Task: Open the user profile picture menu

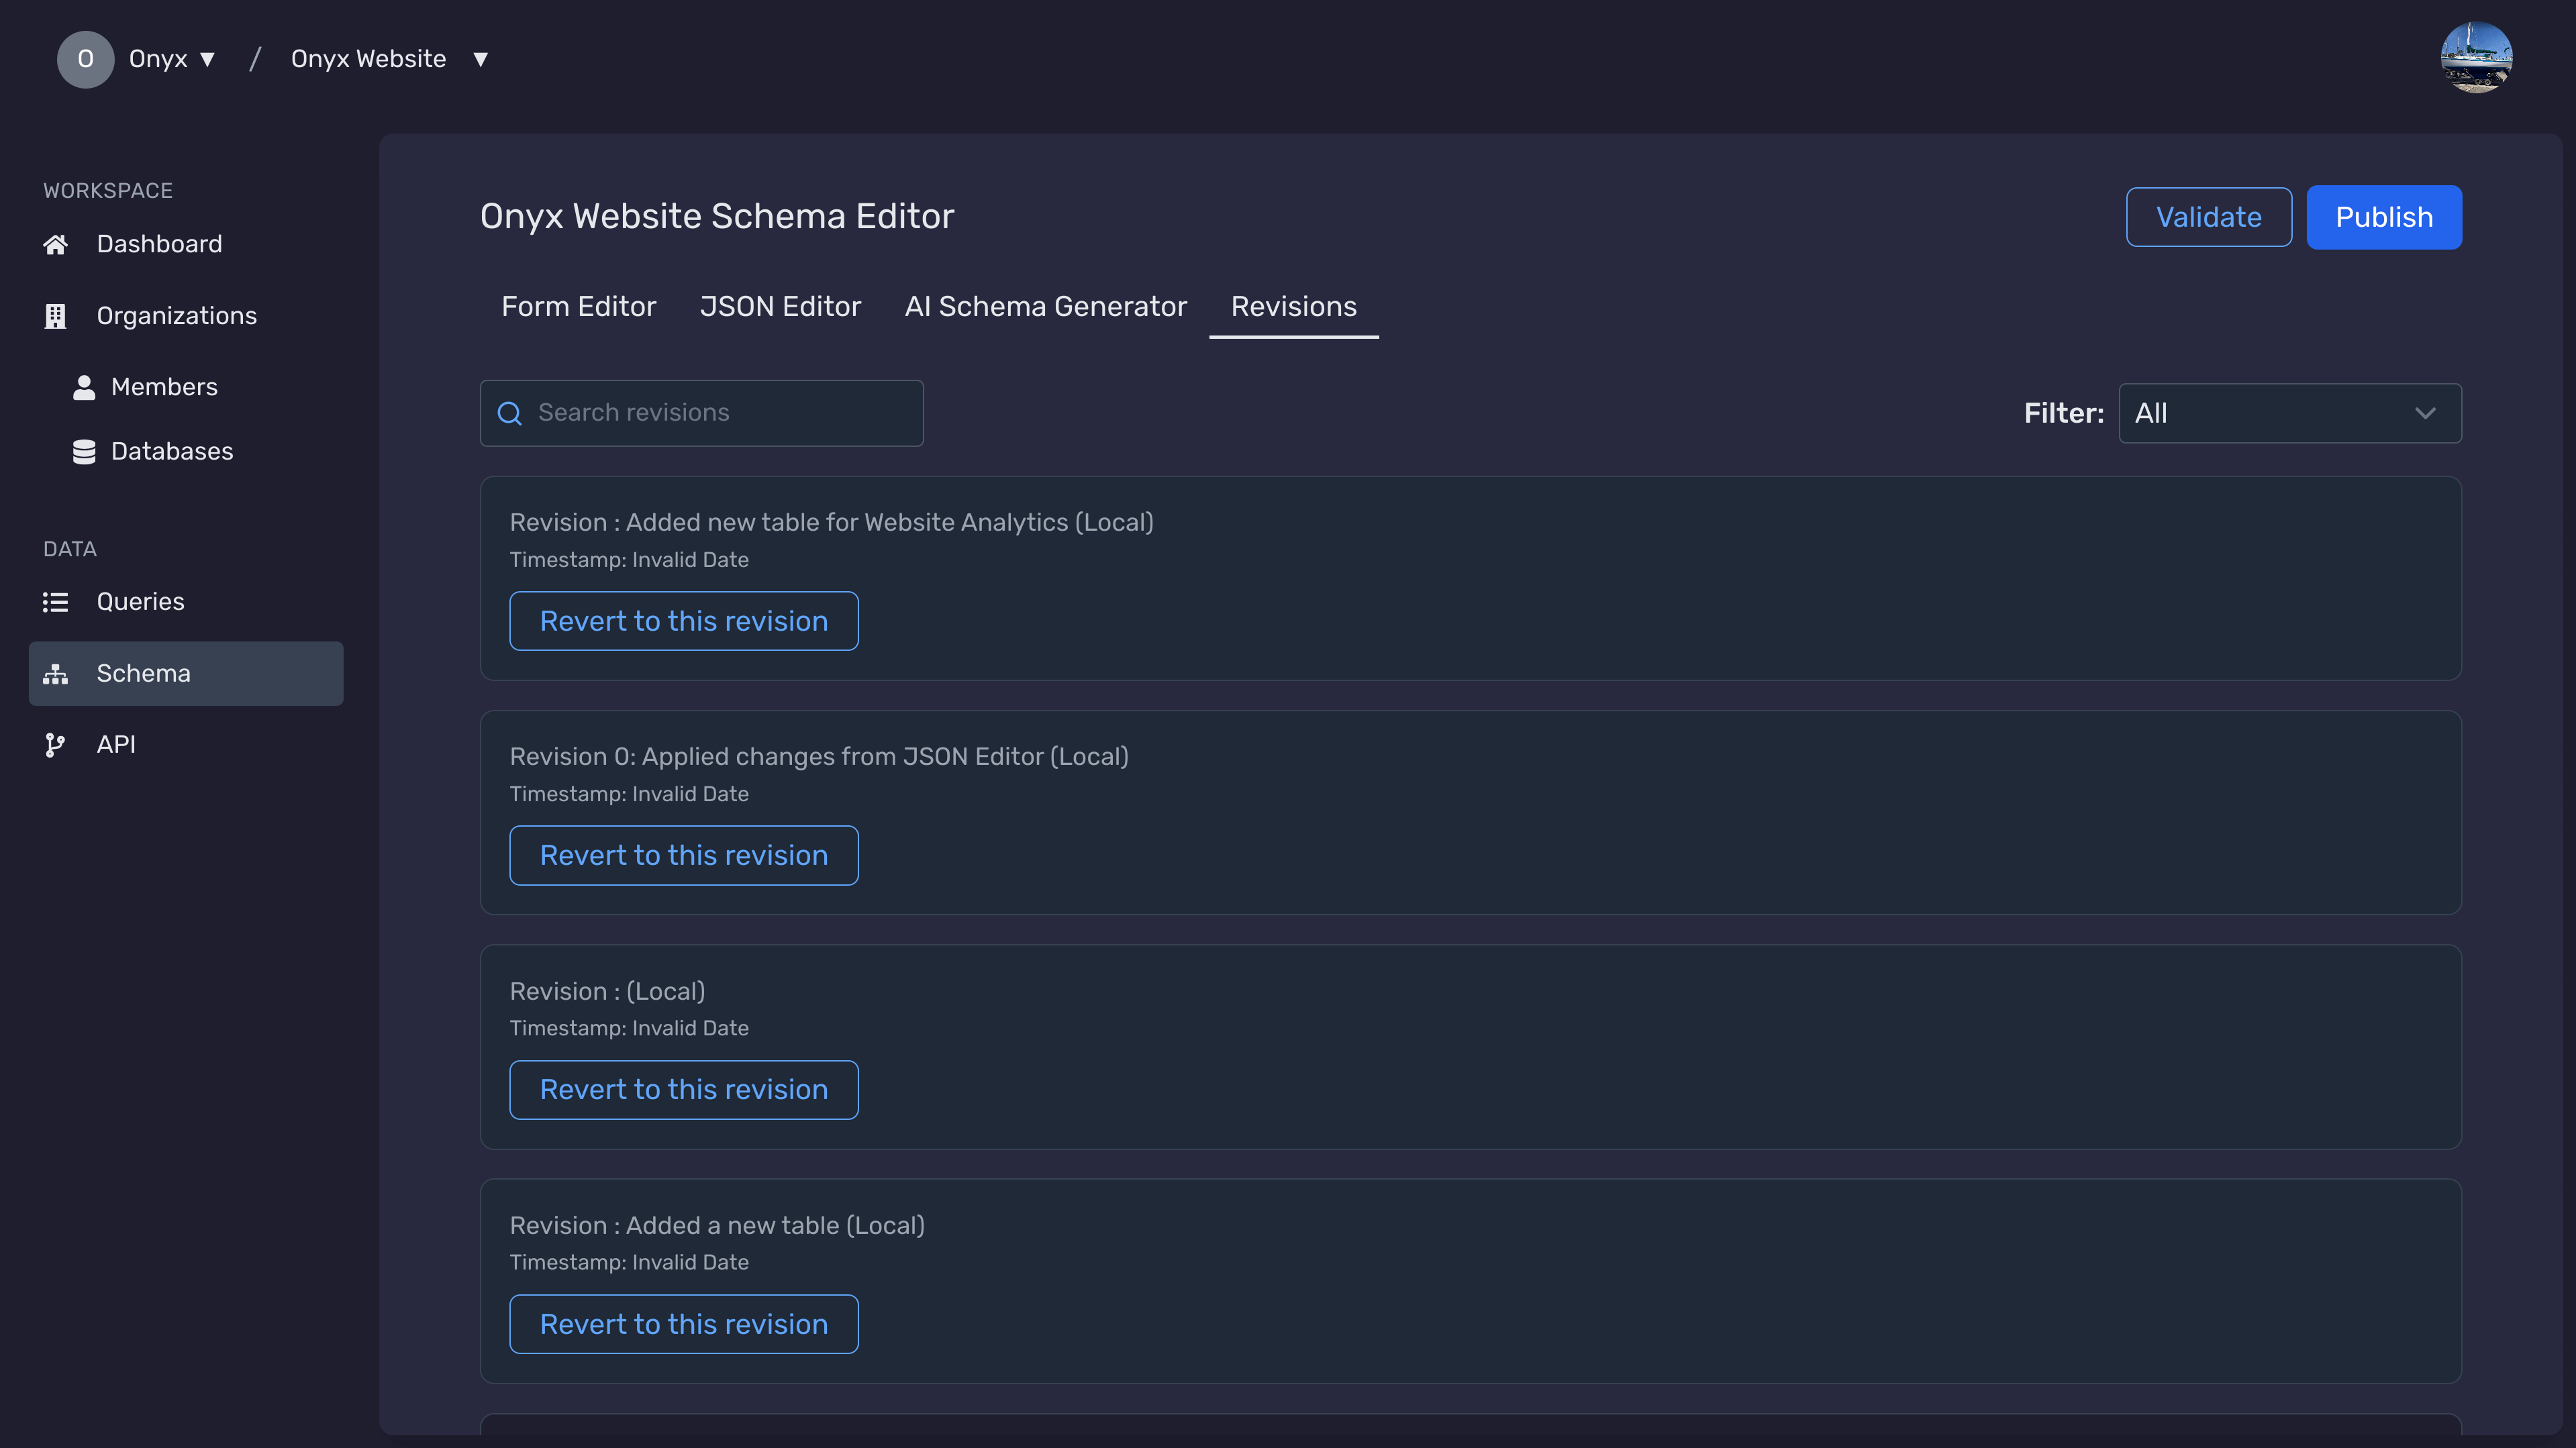Action: pyautogui.click(x=2476, y=58)
